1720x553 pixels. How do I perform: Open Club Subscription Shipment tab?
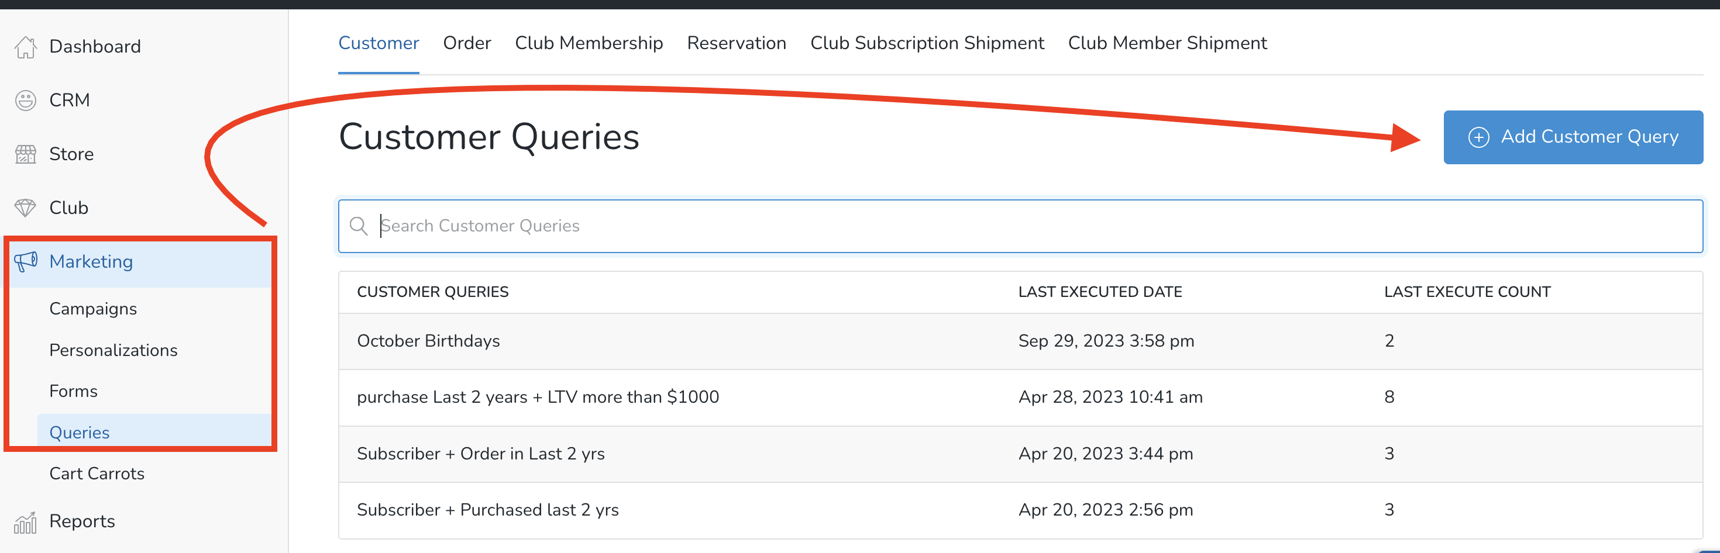(x=927, y=43)
